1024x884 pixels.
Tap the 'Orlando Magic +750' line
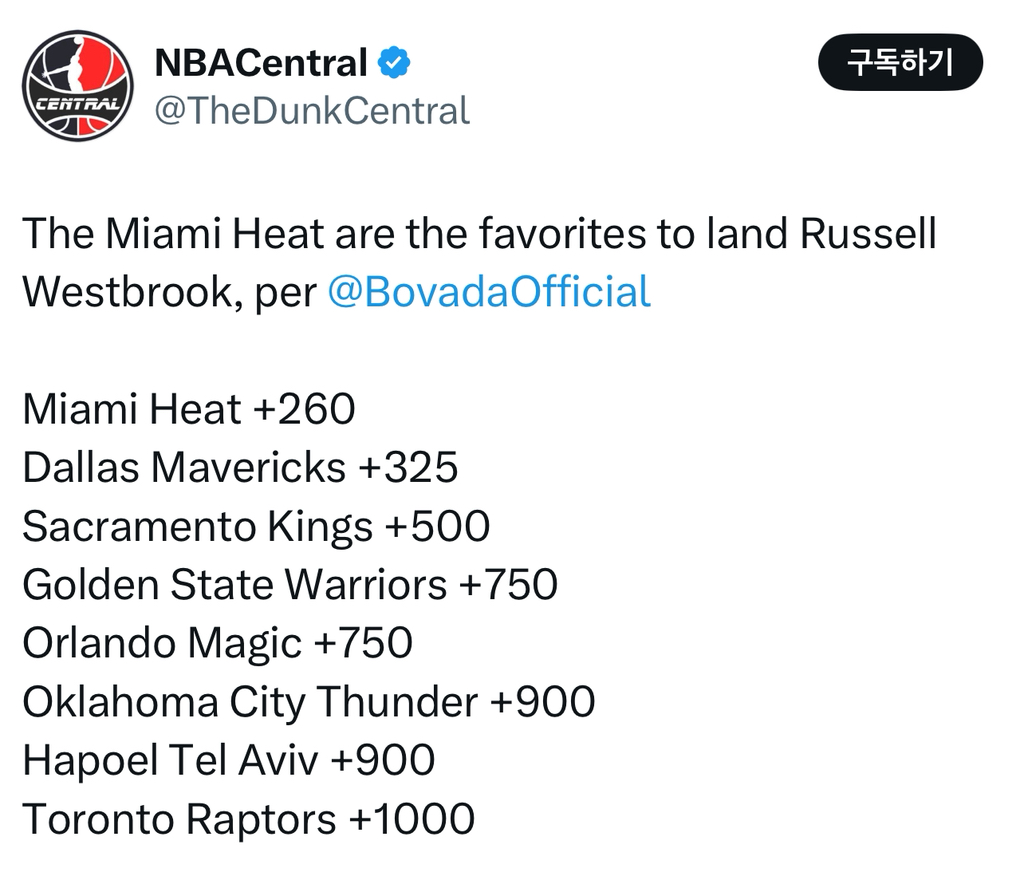point(217,643)
